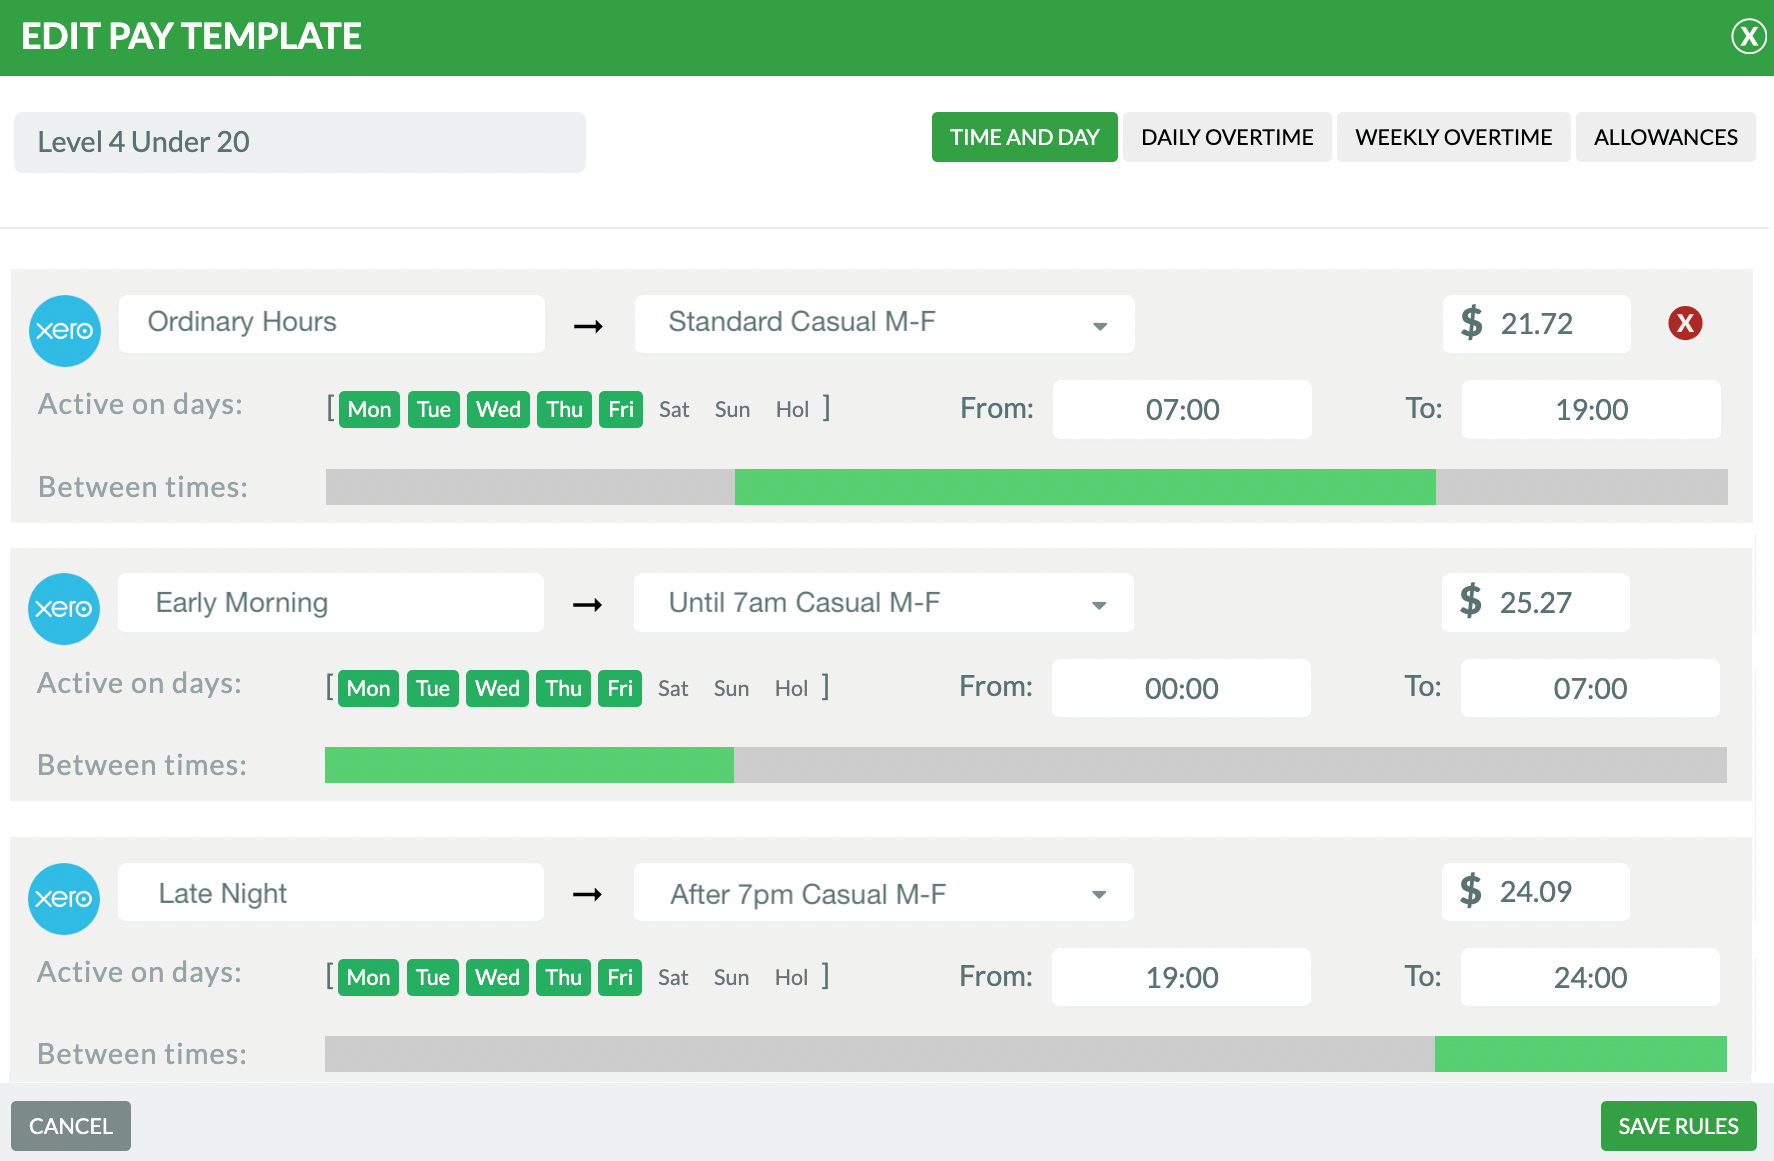Screen dimensions: 1774x1161
Task: Disable Wednesday for Early Morning
Action: [497, 688]
